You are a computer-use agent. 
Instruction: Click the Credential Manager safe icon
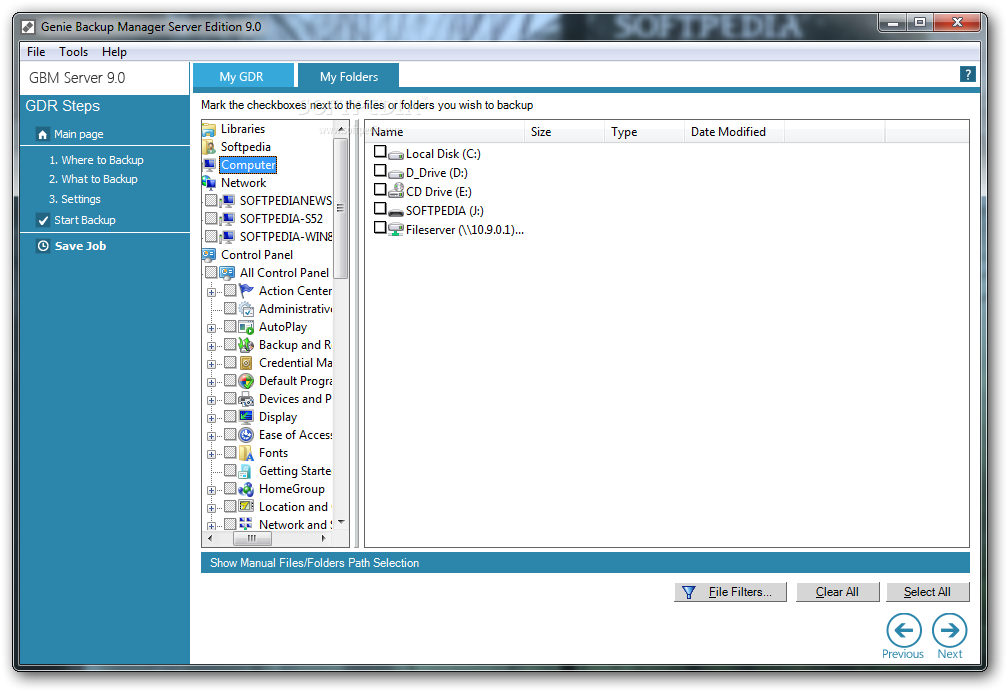click(x=246, y=363)
